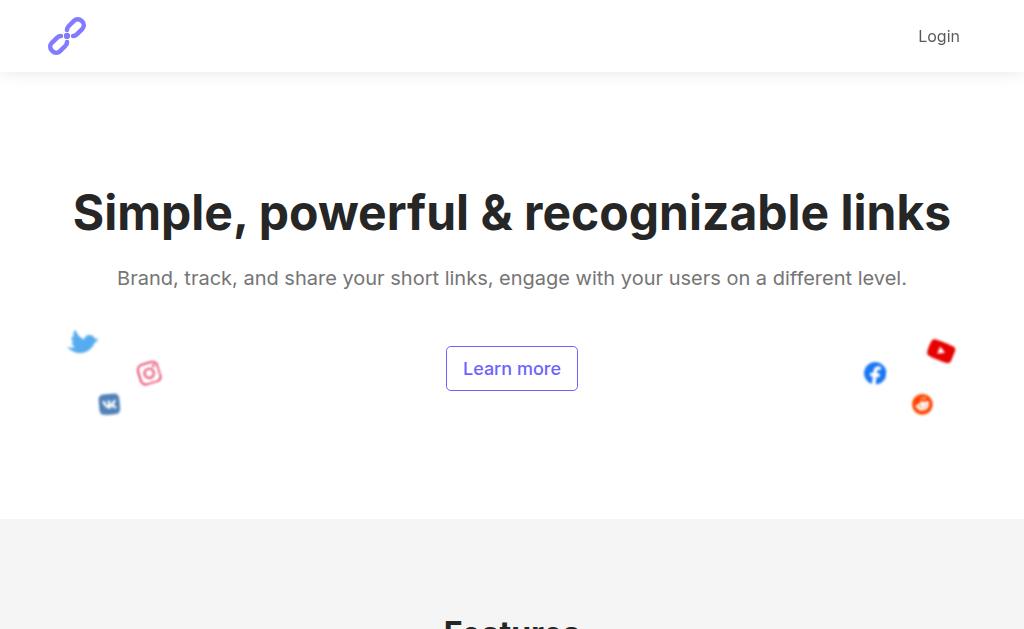Click the word "recognizable" in the headline
Image resolution: width=1024 pixels, height=629 pixels.
tap(675, 213)
